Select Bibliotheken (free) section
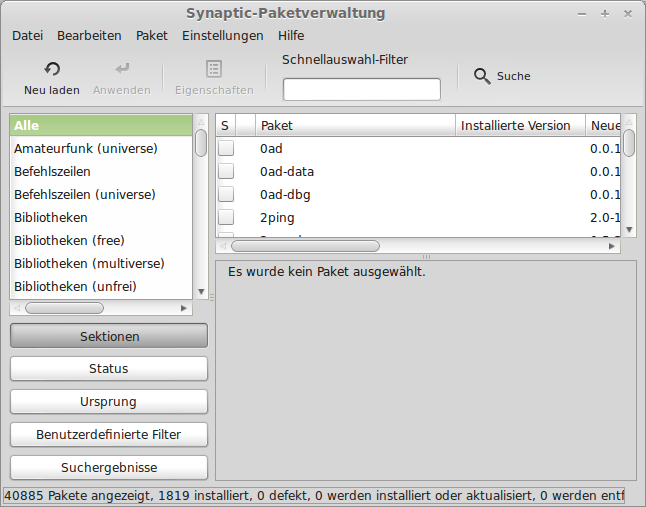Viewport: 646px width, 507px height. click(x=101, y=240)
